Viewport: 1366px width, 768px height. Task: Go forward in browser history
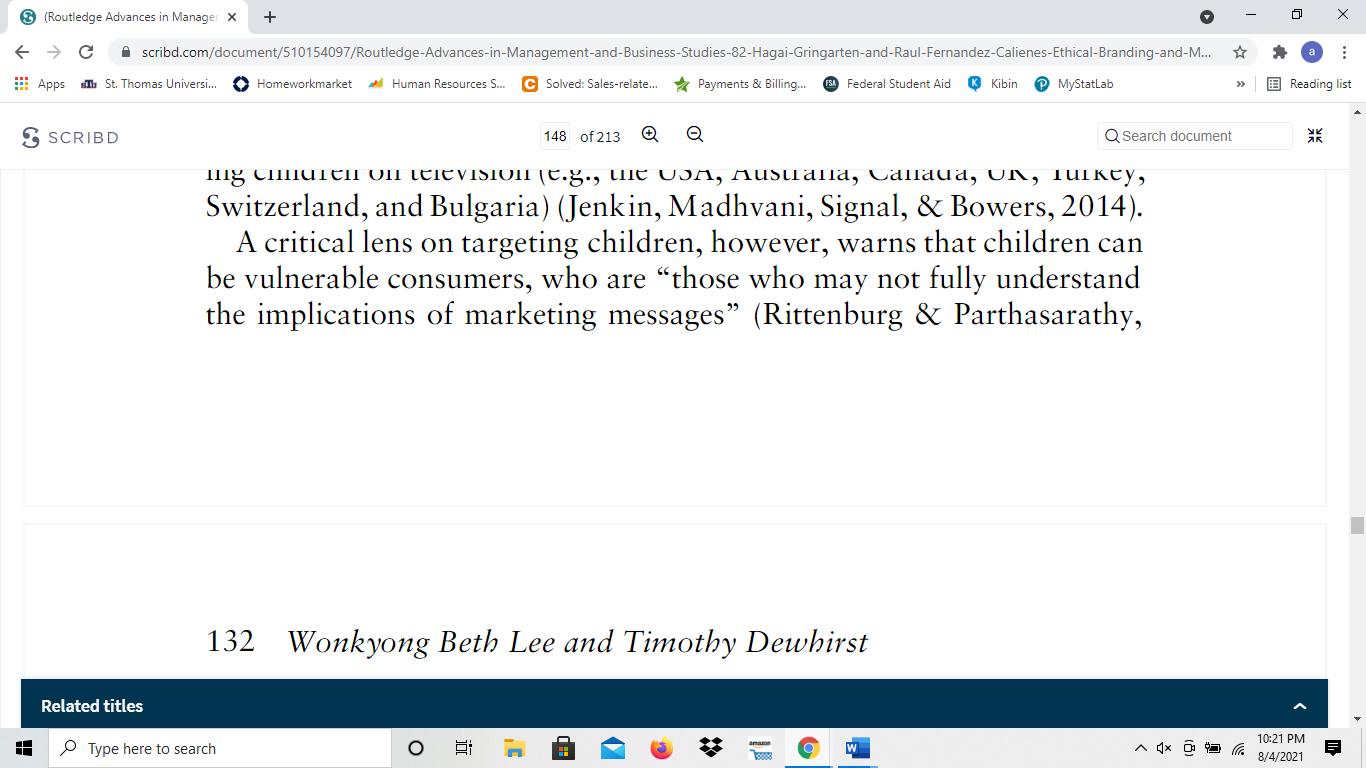tap(54, 52)
